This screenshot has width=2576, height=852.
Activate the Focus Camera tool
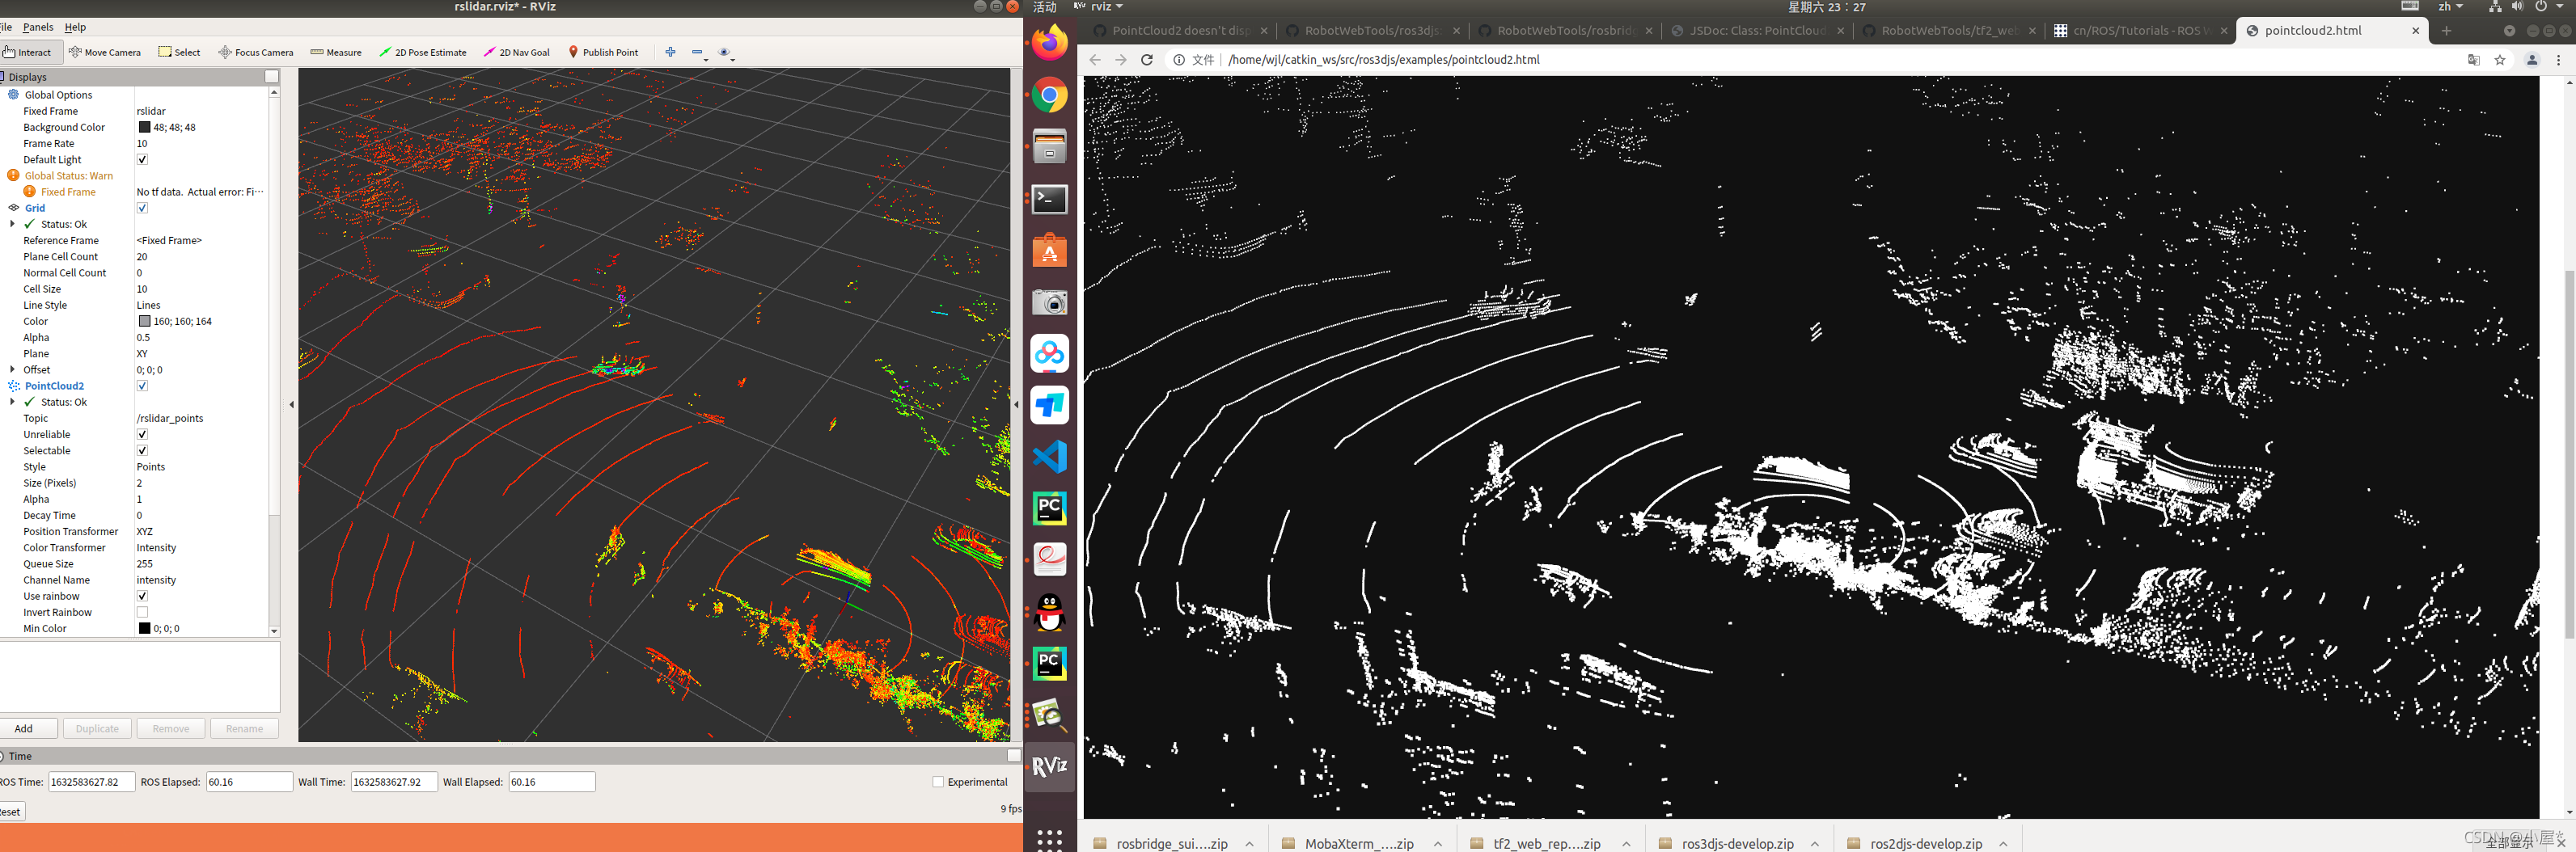256,52
